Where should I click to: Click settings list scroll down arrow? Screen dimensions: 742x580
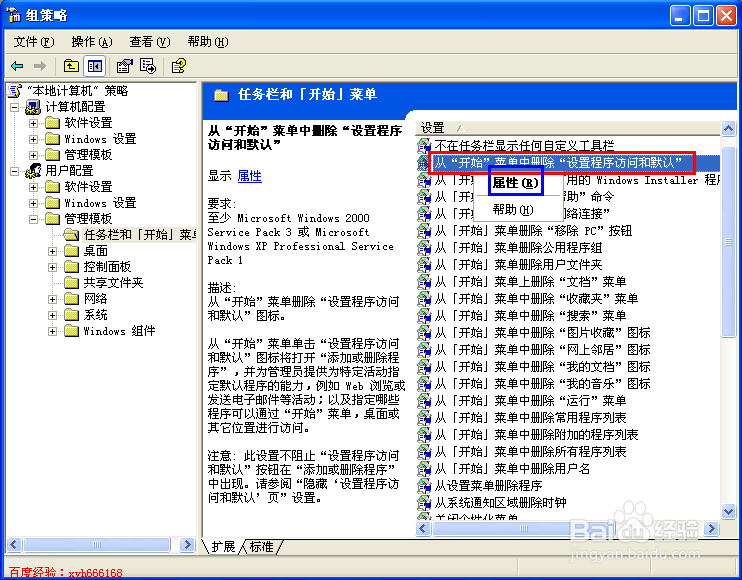tap(728, 511)
